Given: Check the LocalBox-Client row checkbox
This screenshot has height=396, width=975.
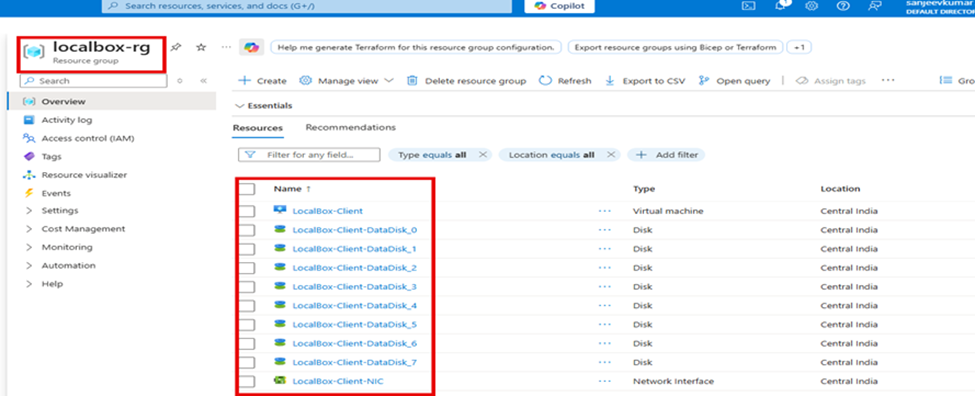Looking at the screenshot, I should (247, 211).
